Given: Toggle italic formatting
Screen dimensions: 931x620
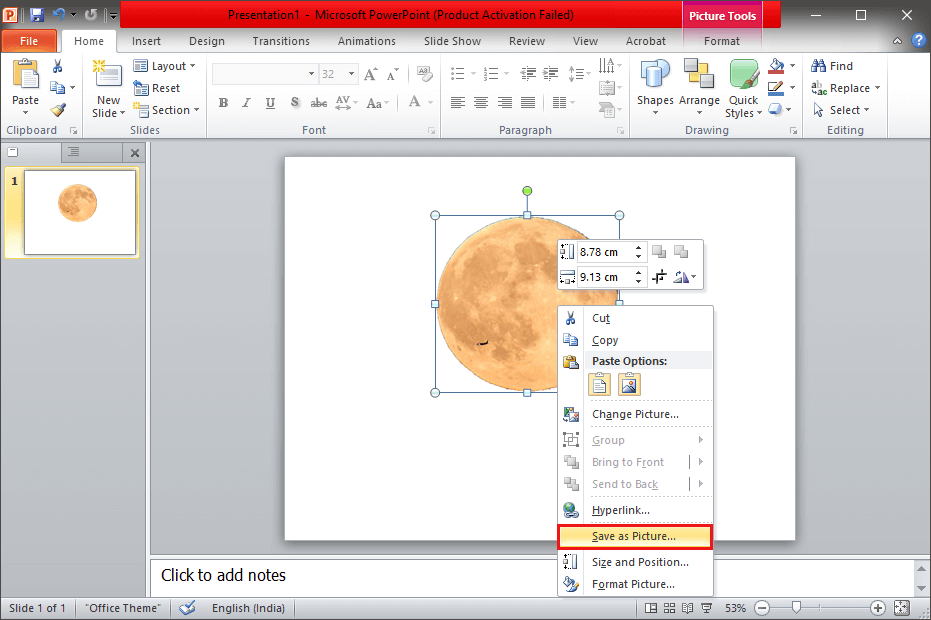Looking at the screenshot, I should (247, 101).
